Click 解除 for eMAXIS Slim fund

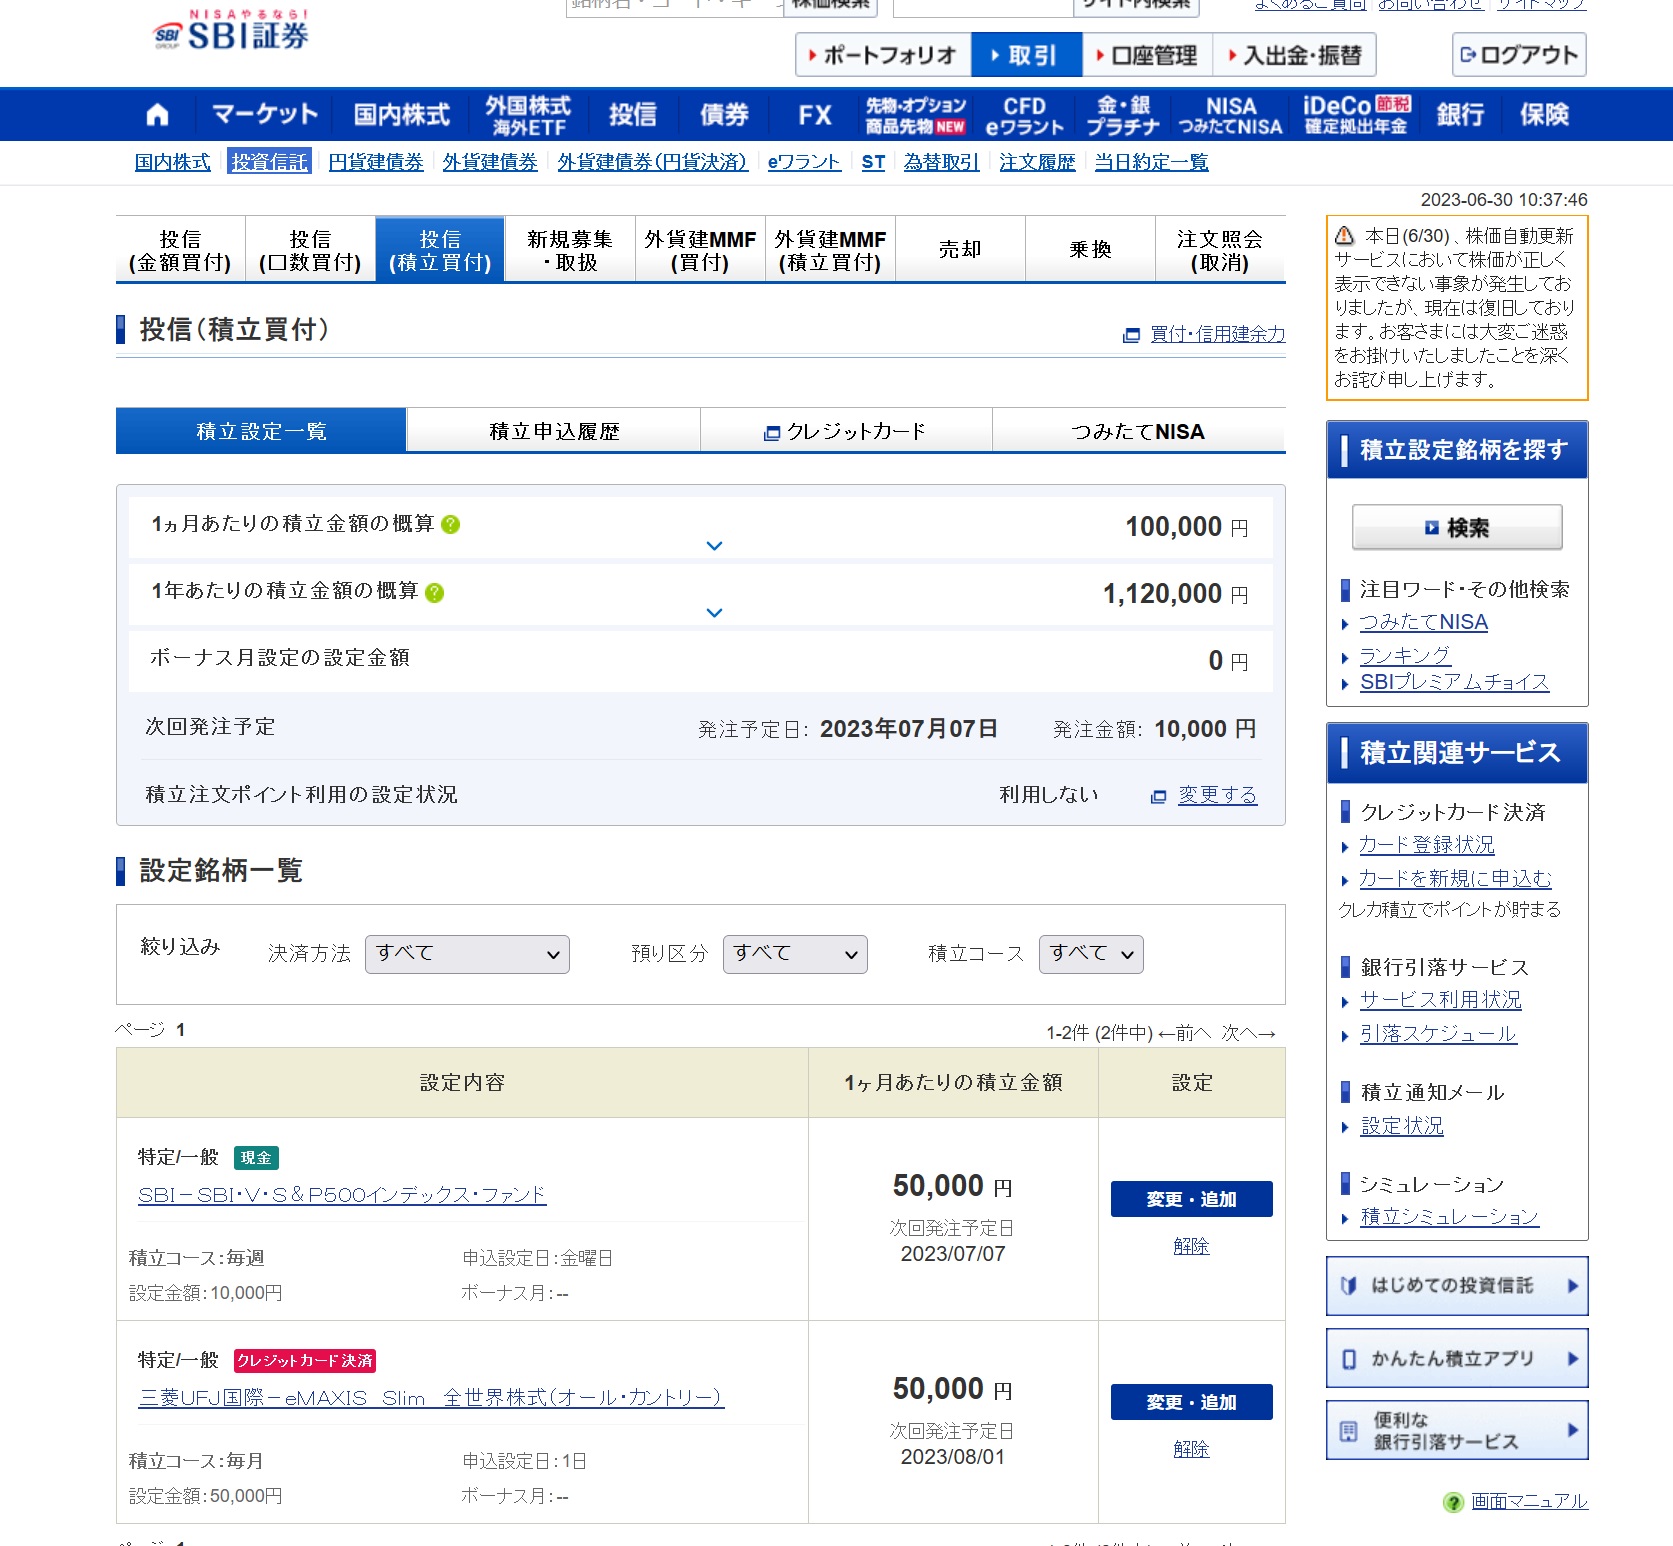coord(1191,1449)
